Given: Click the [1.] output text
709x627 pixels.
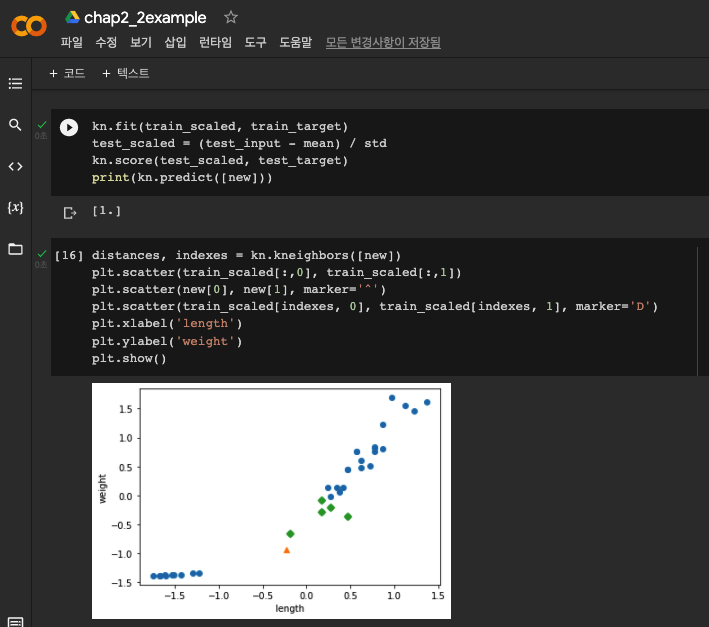Looking at the screenshot, I should tap(107, 211).
